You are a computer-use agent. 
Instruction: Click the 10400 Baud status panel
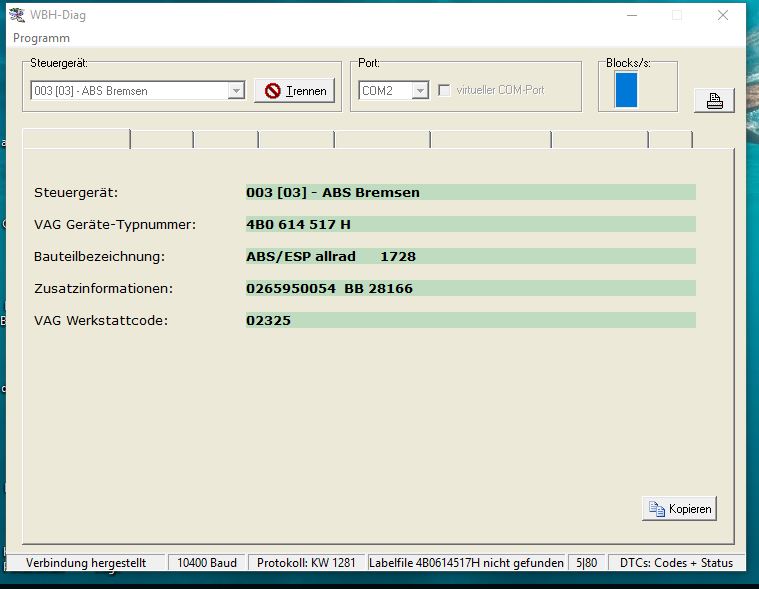[207, 563]
